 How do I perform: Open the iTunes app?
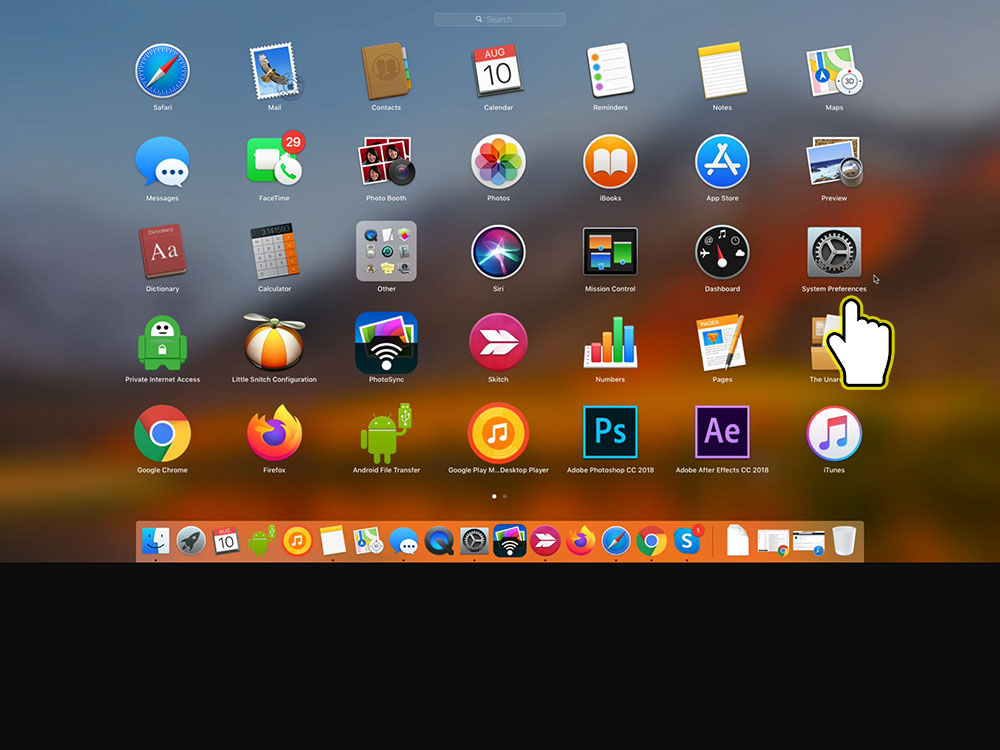pyautogui.click(x=834, y=433)
